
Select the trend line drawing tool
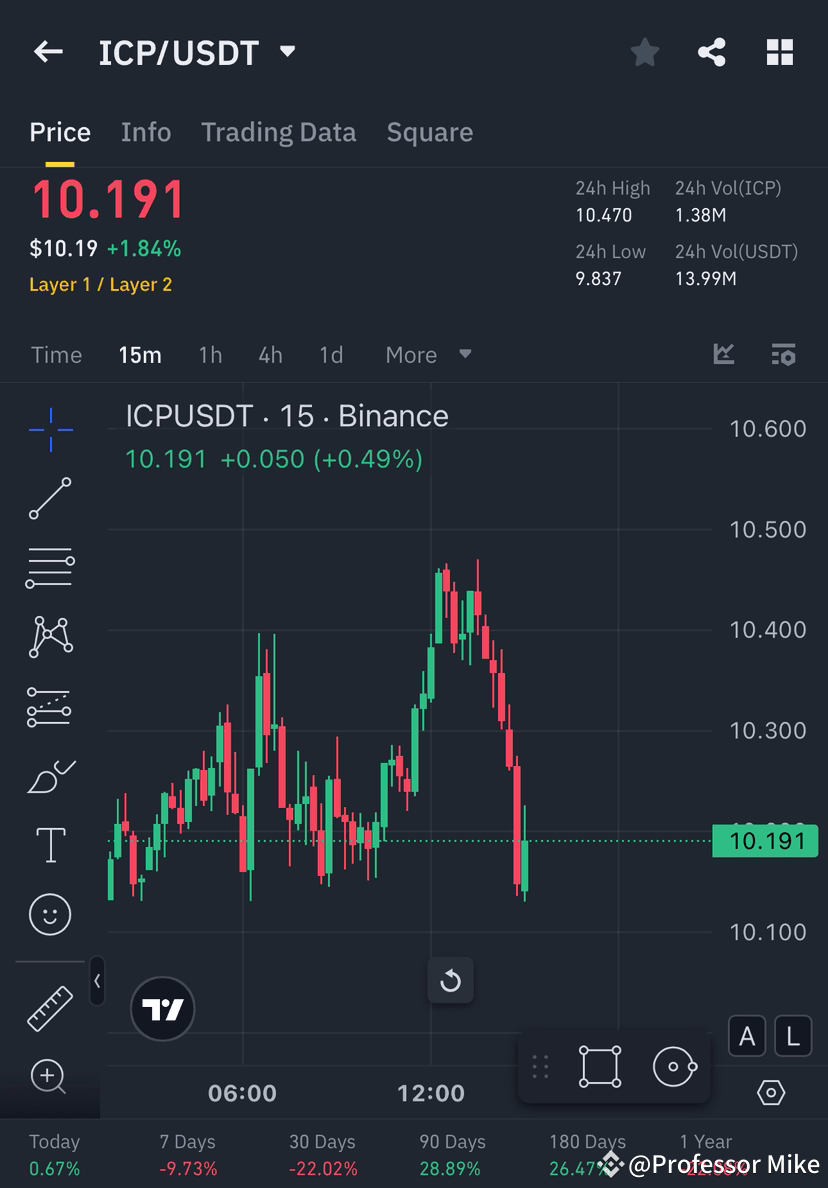point(50,498)
